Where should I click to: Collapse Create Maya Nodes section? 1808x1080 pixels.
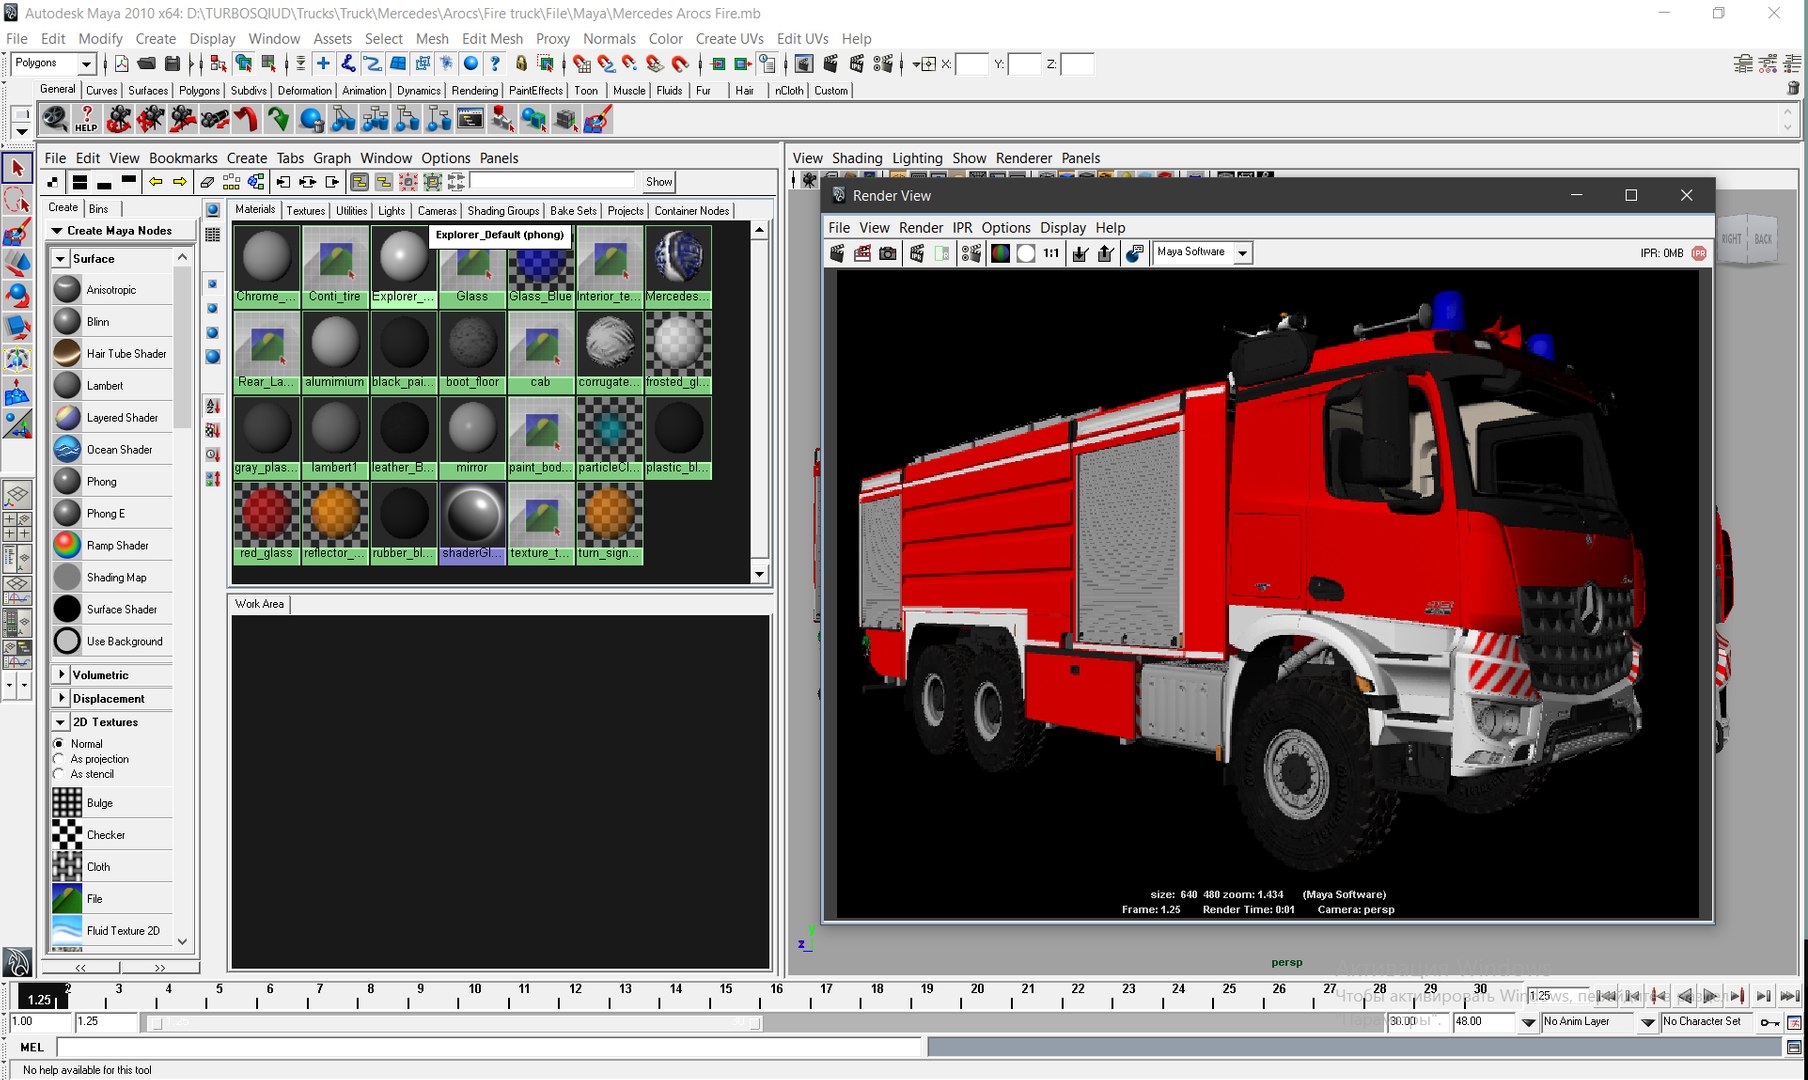tap(57, 231)
